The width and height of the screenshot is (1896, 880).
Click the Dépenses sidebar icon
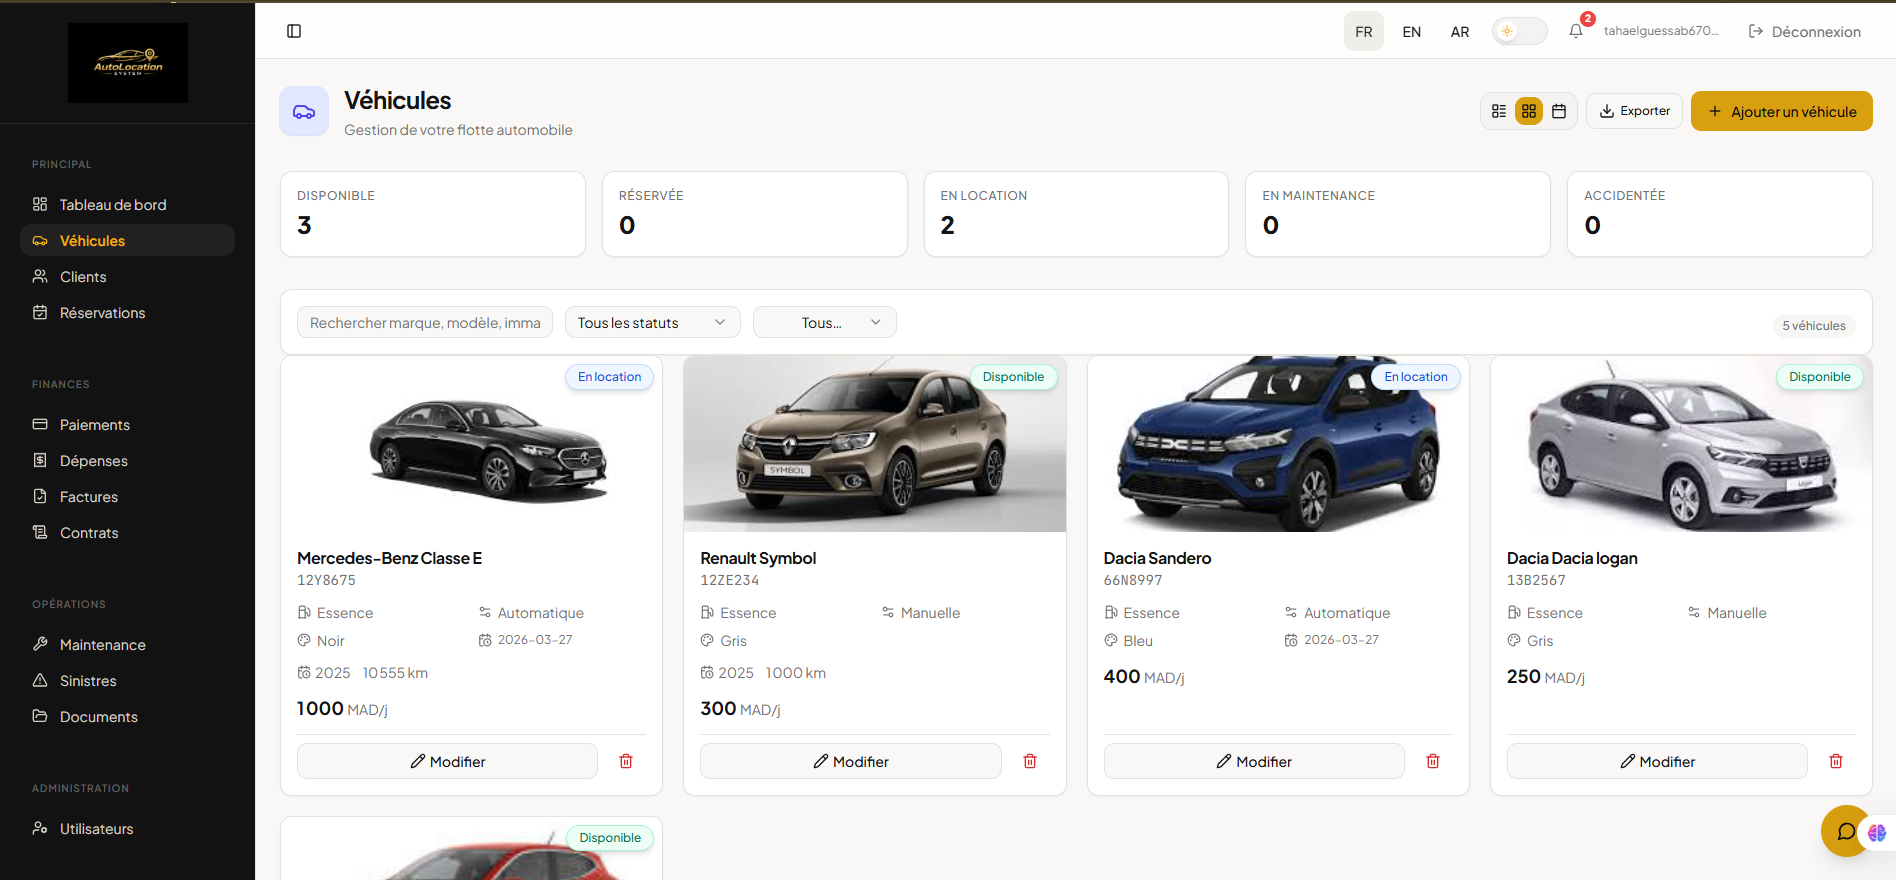(x=40, y=460)
